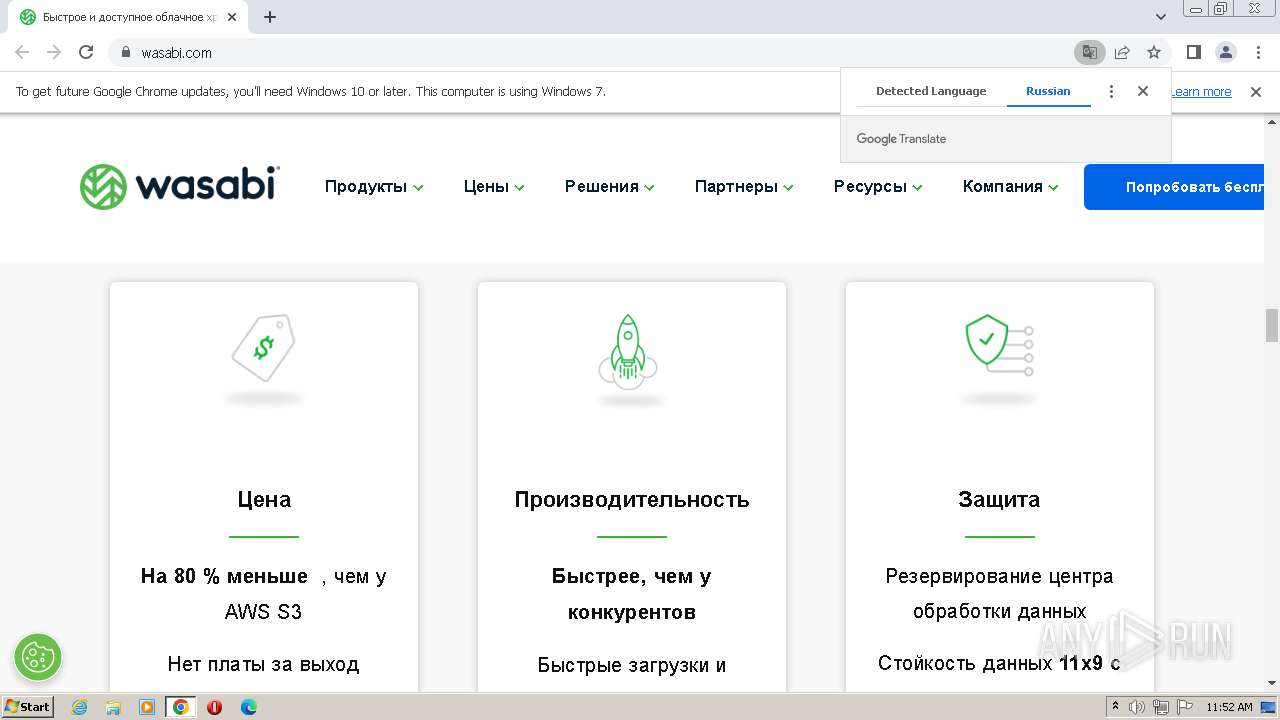Click the Wasabi logo
Screen dimensions: 1280x720
tap(180, 186)
